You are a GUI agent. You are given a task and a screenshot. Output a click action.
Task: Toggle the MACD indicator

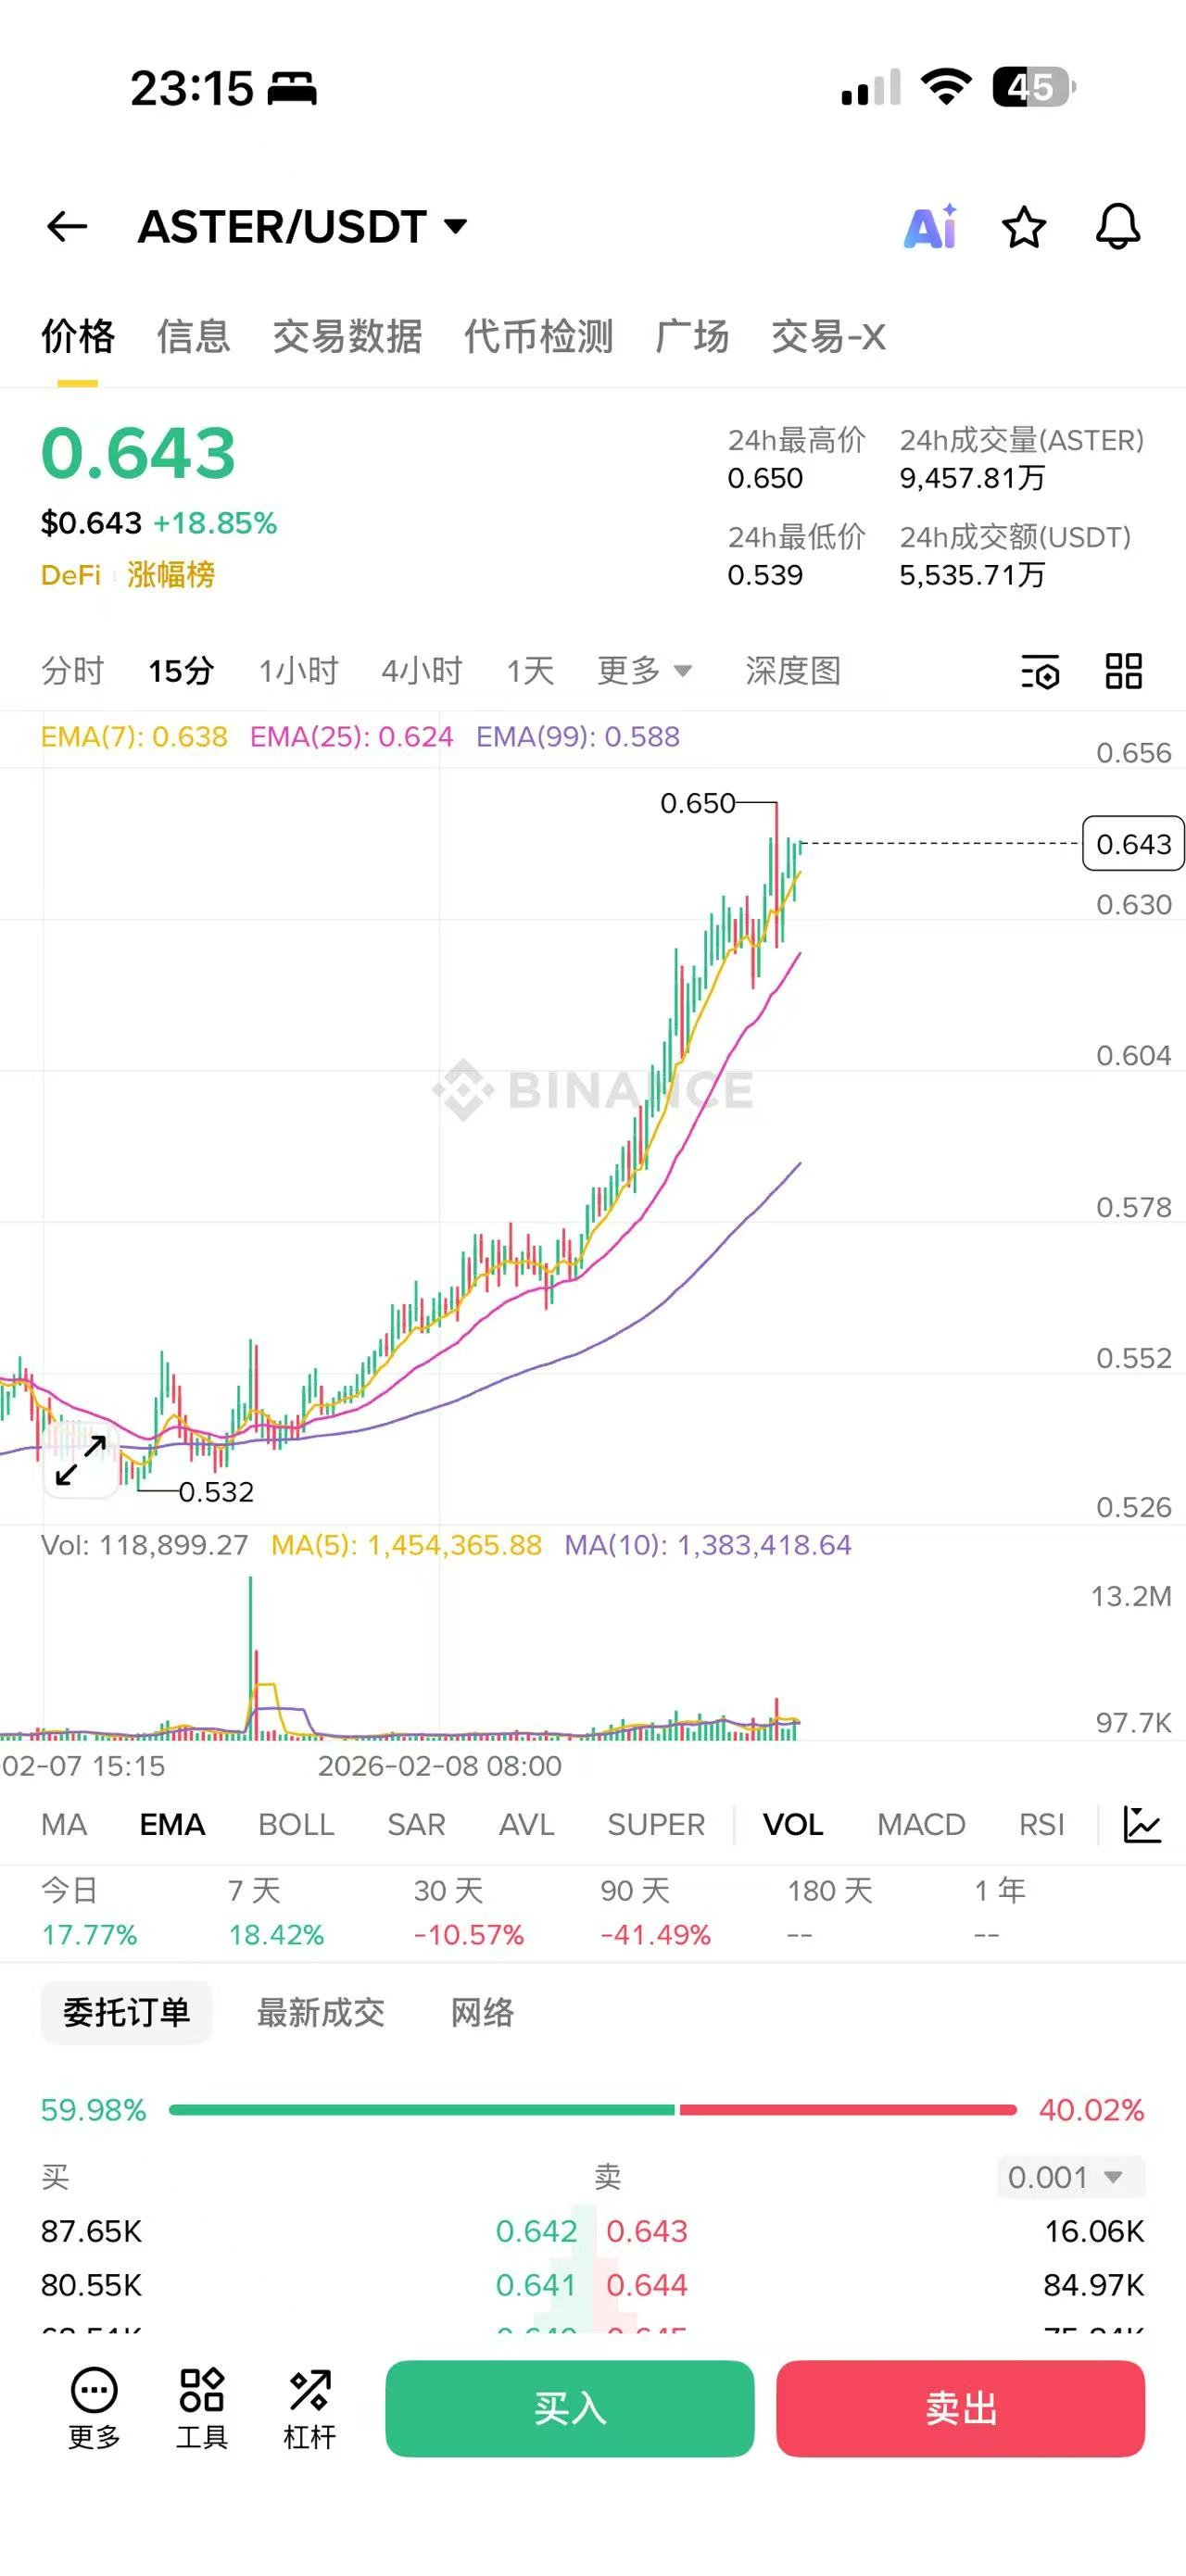point(920,1824)
